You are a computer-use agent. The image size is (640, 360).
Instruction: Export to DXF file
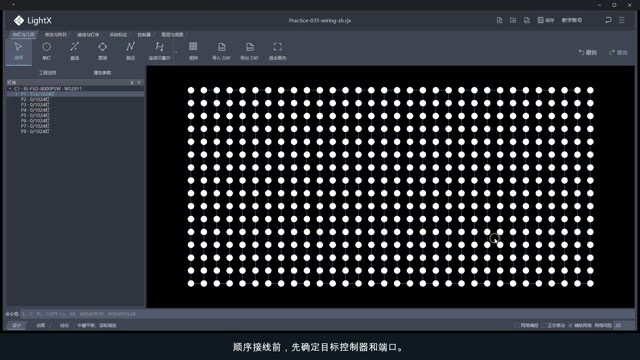click(x=249, y=51)
